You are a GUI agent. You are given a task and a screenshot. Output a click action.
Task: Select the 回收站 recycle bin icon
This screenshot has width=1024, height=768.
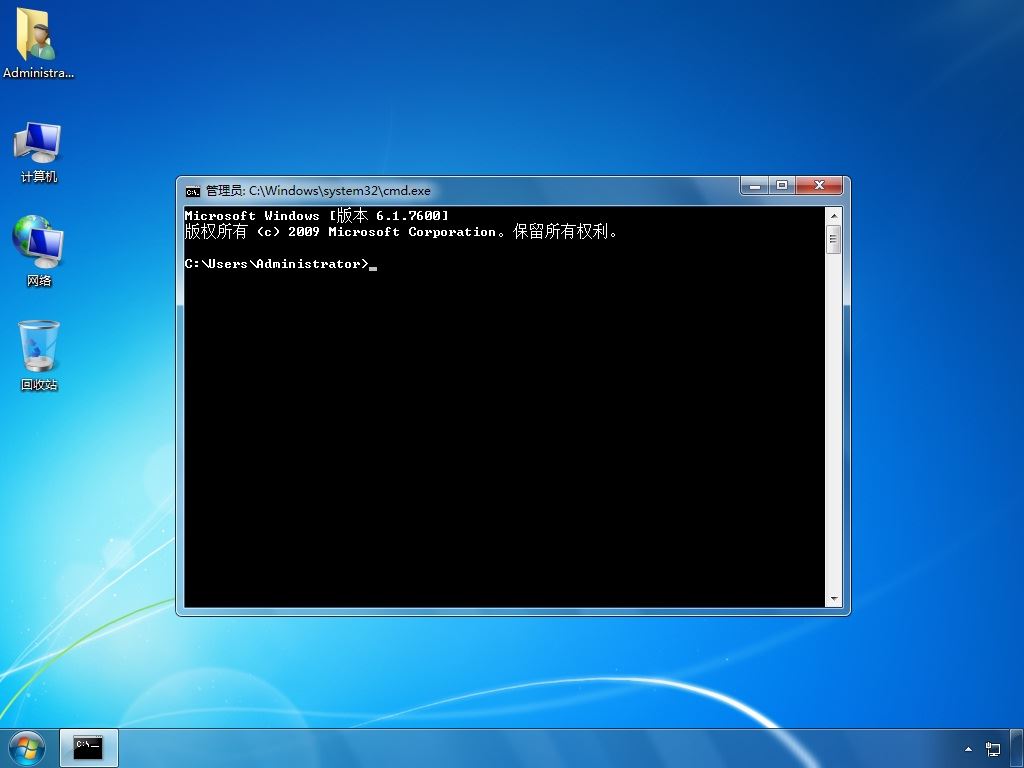[x=39, y=355]
